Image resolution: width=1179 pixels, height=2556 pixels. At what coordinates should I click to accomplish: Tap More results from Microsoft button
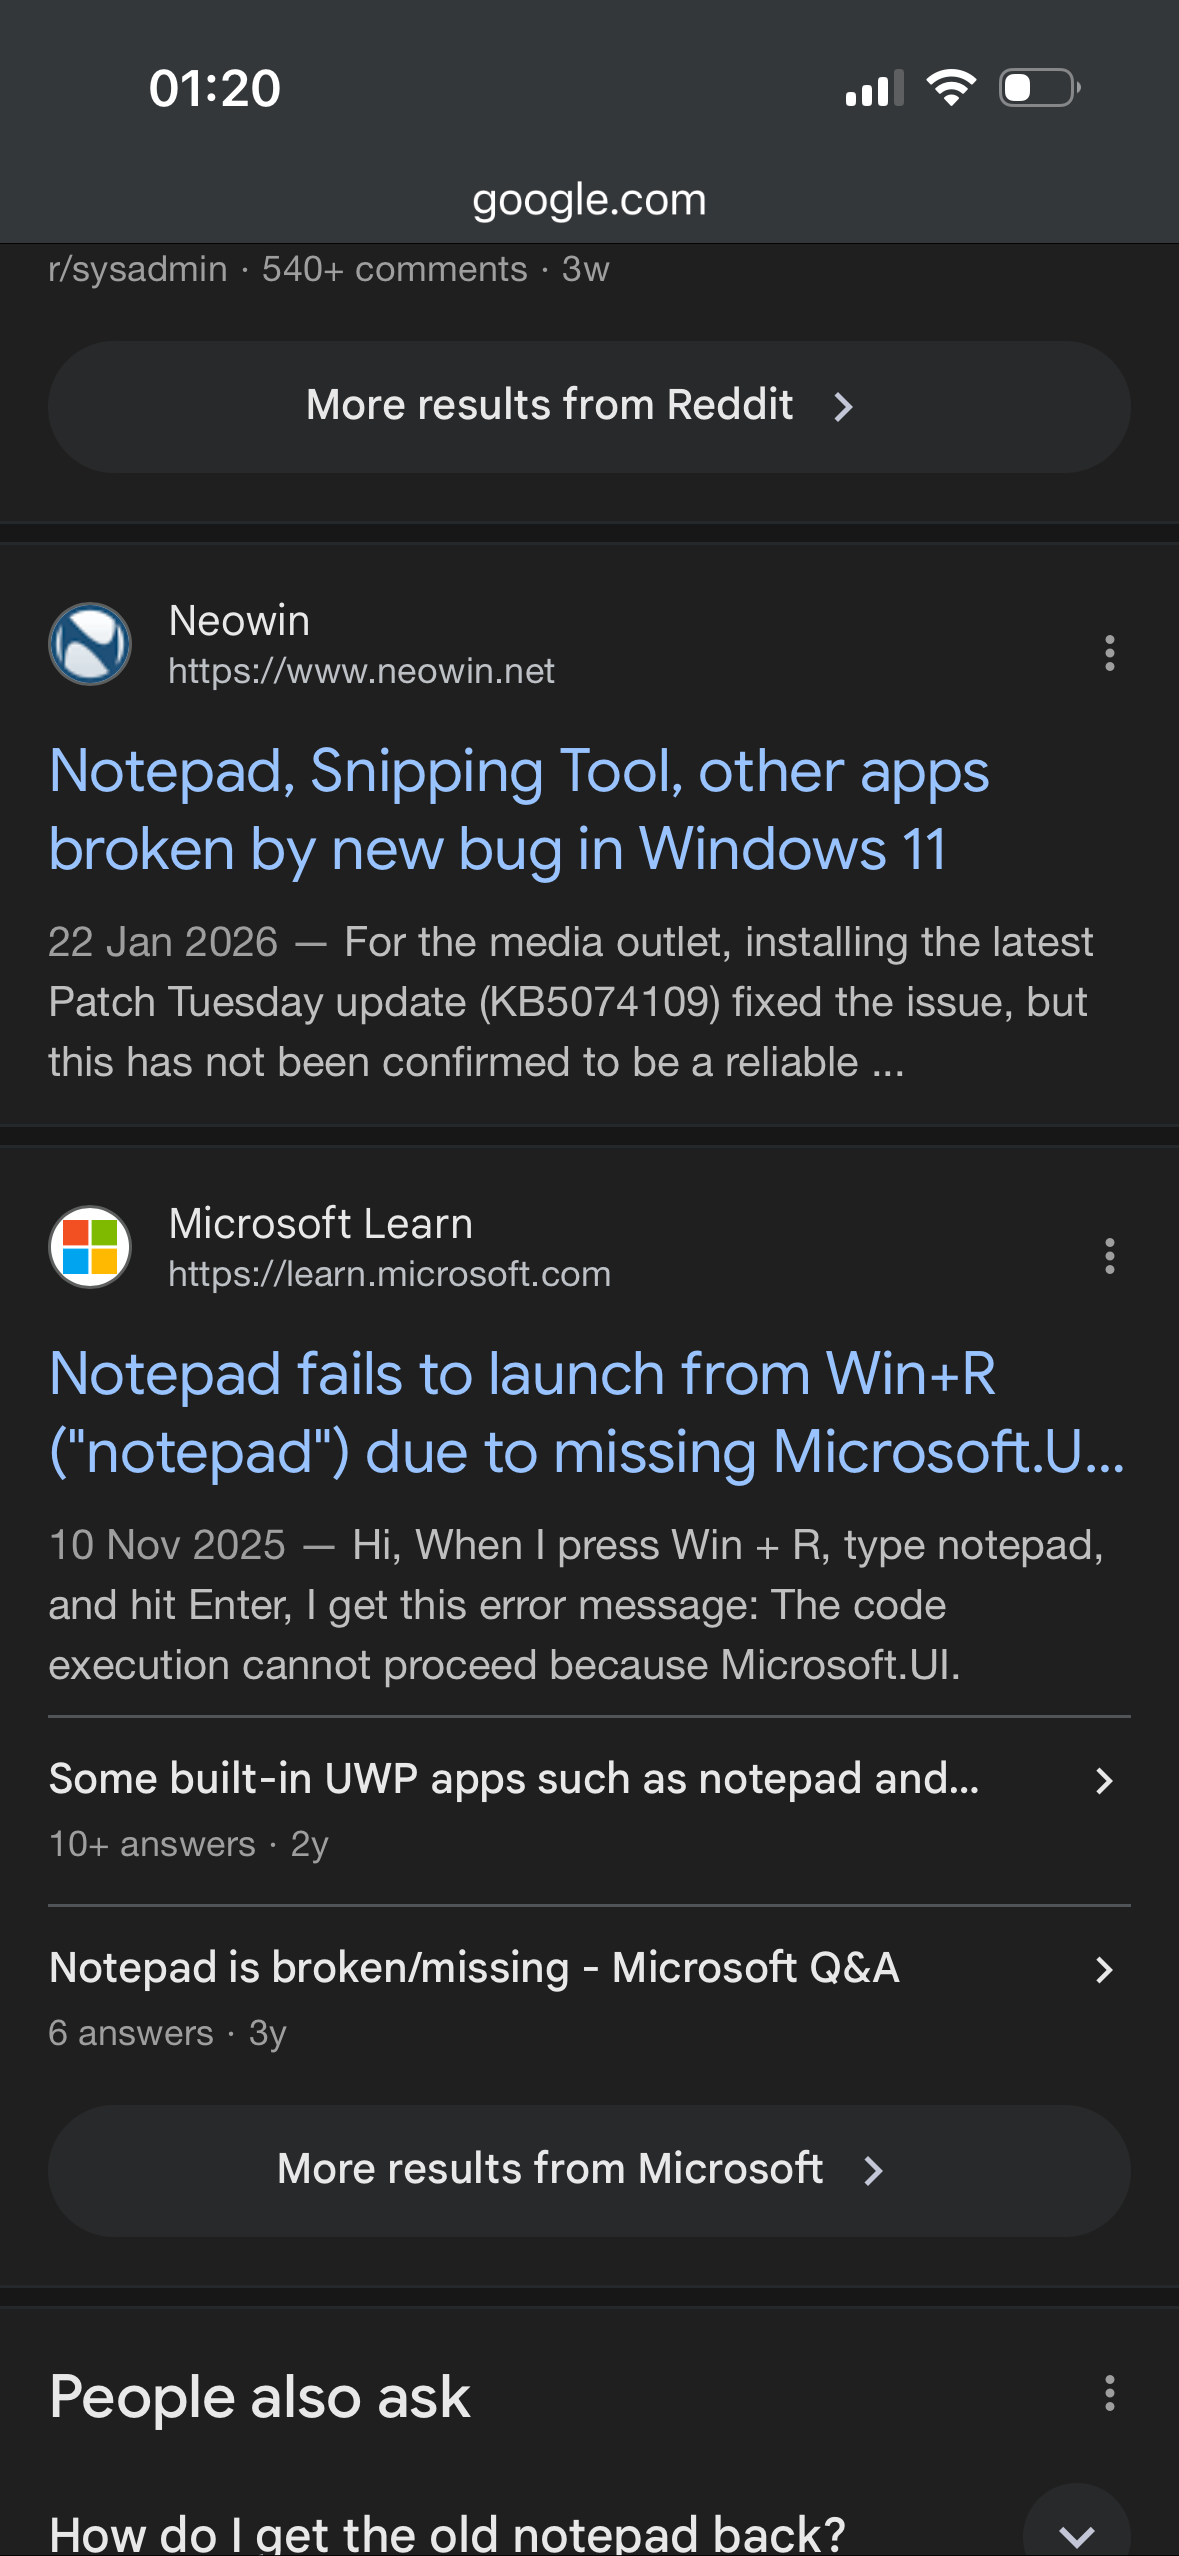pyautogui.click(x=589, y=2170)
